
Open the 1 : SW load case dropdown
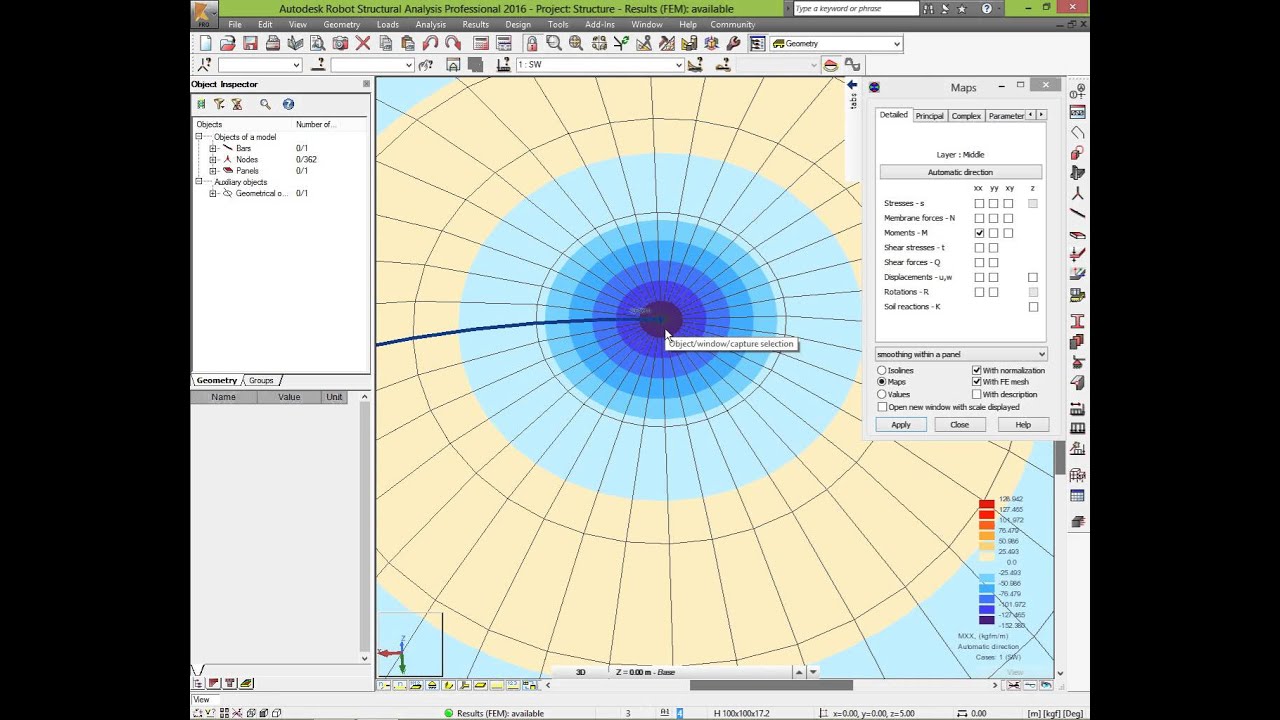[600, 64]
